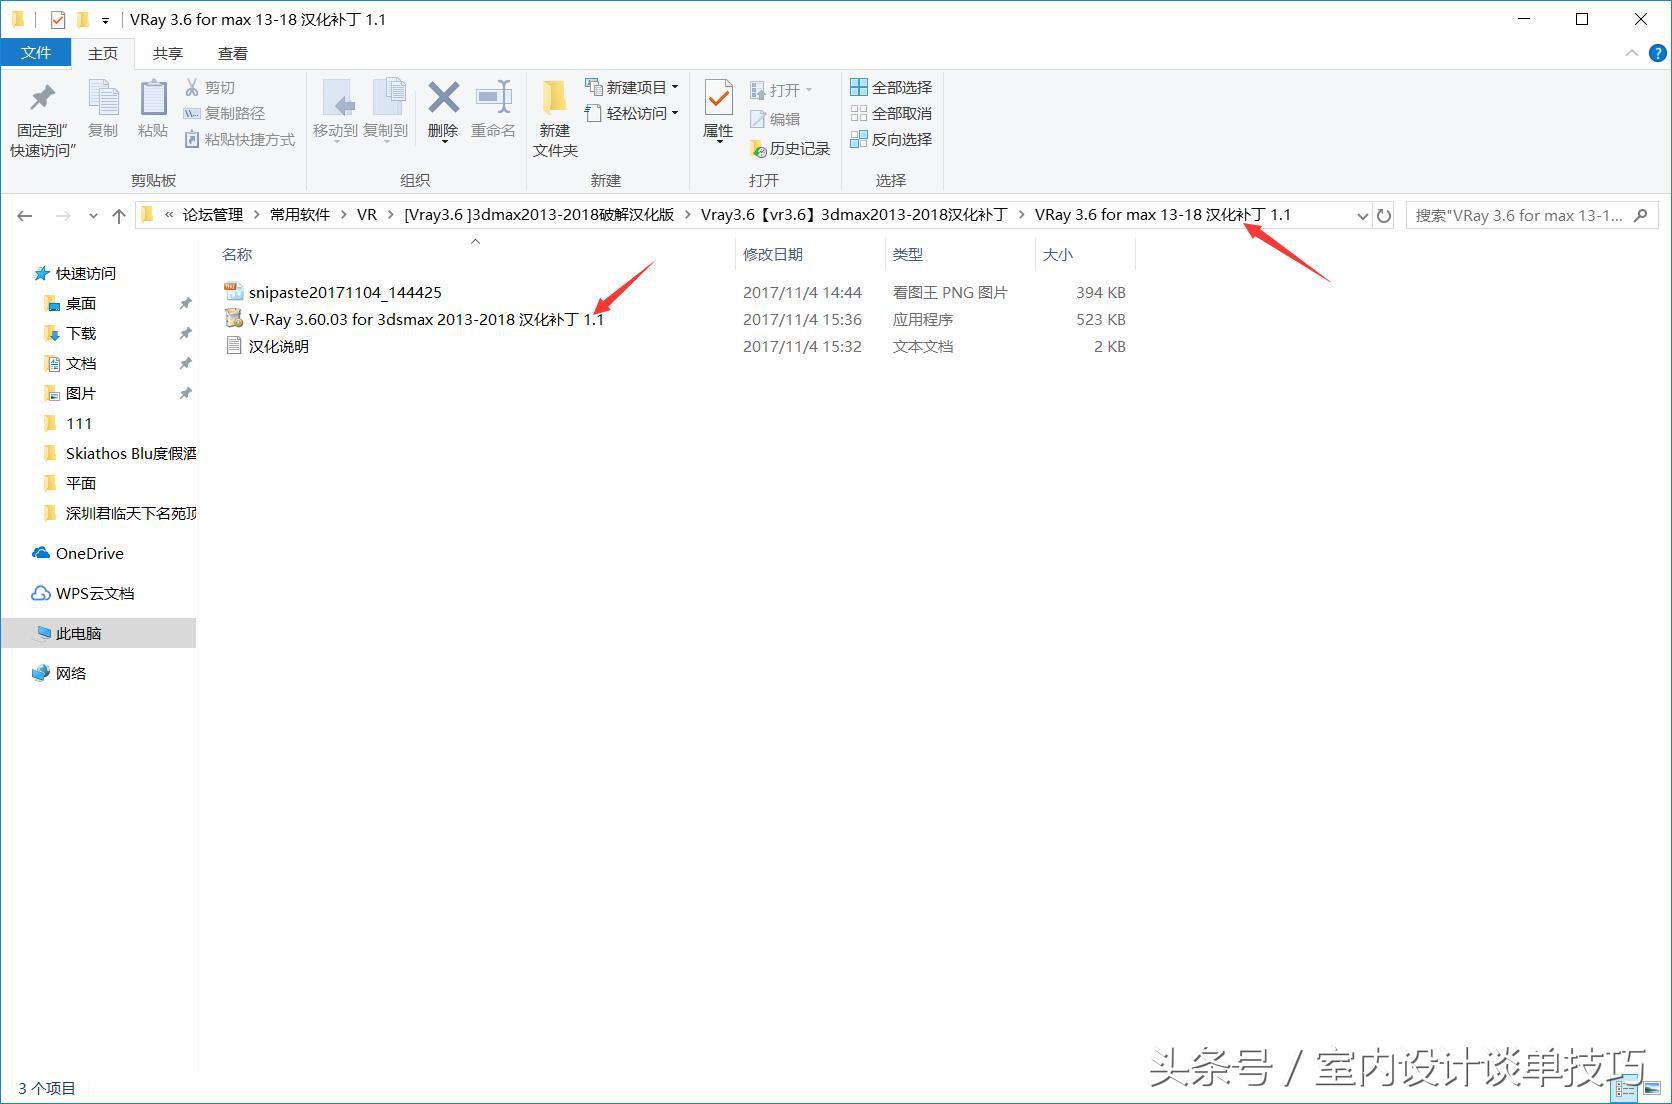Click the Up one level arrow
Image resolution: width=1672 pixels, height=1104 pixels.
119,215
